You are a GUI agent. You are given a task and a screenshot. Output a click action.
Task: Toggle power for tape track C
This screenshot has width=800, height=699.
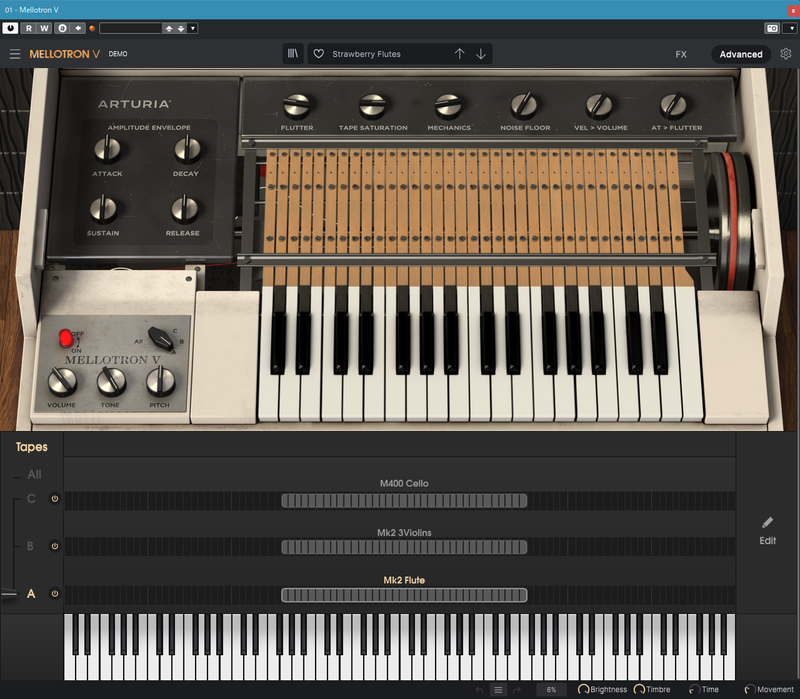coord(55,498)
